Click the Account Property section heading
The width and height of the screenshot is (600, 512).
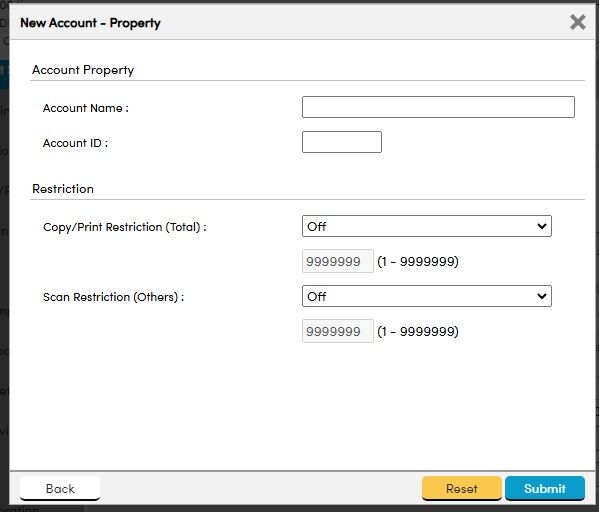tap(83, 70)
